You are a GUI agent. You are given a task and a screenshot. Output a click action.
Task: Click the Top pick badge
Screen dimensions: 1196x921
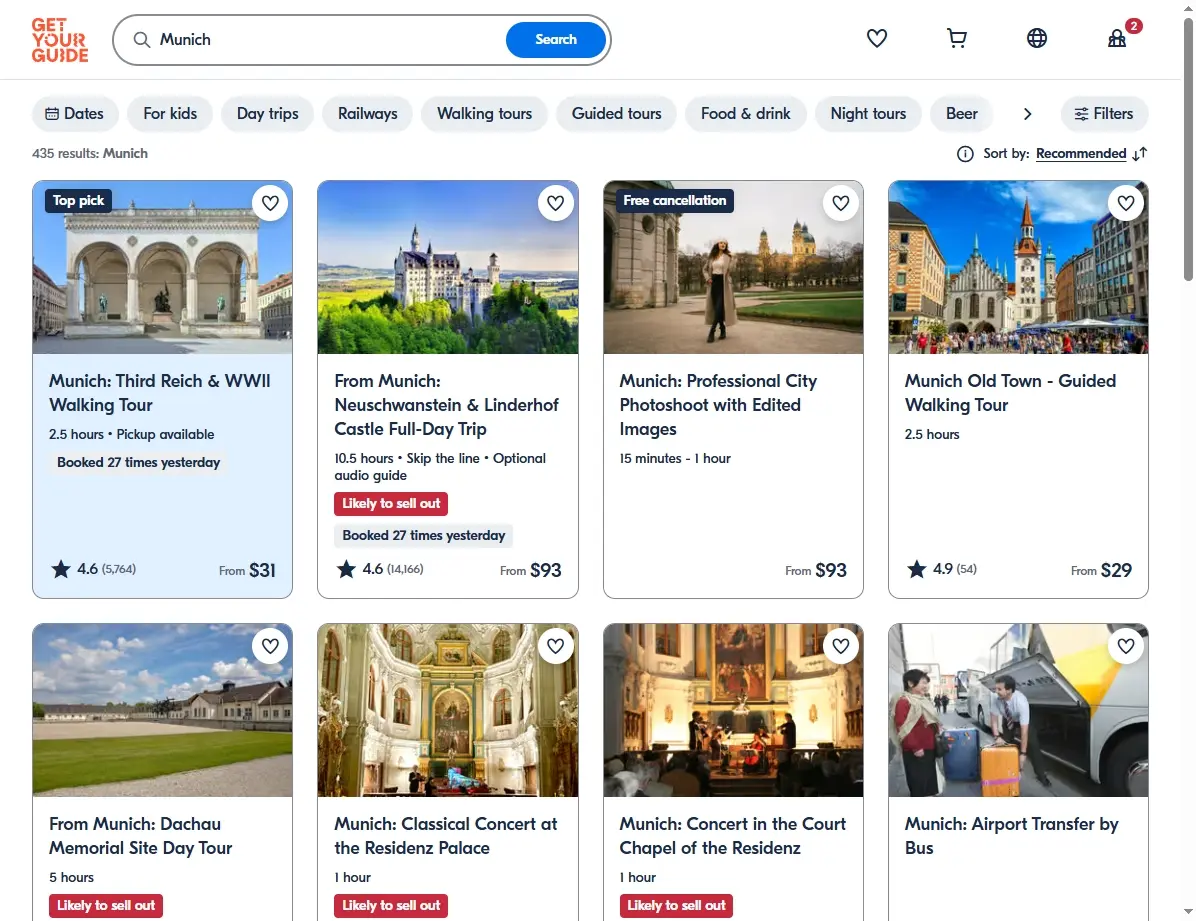tap(78, 201)
